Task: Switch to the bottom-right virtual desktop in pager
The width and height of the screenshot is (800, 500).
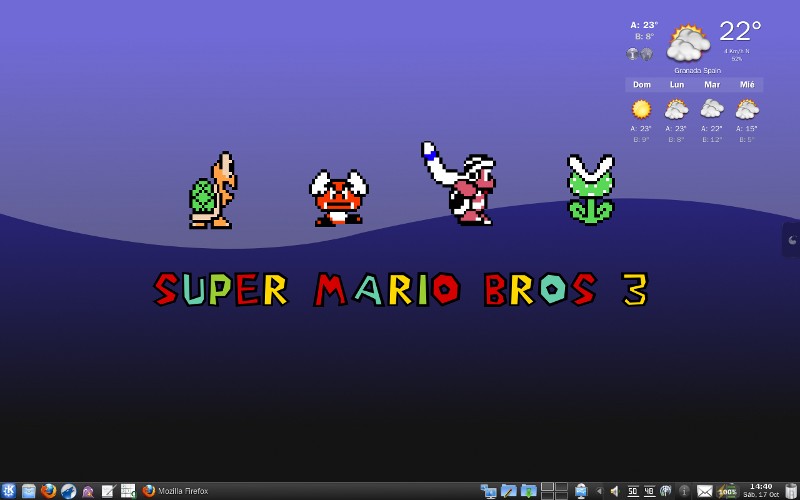Action: pos(561,495)
